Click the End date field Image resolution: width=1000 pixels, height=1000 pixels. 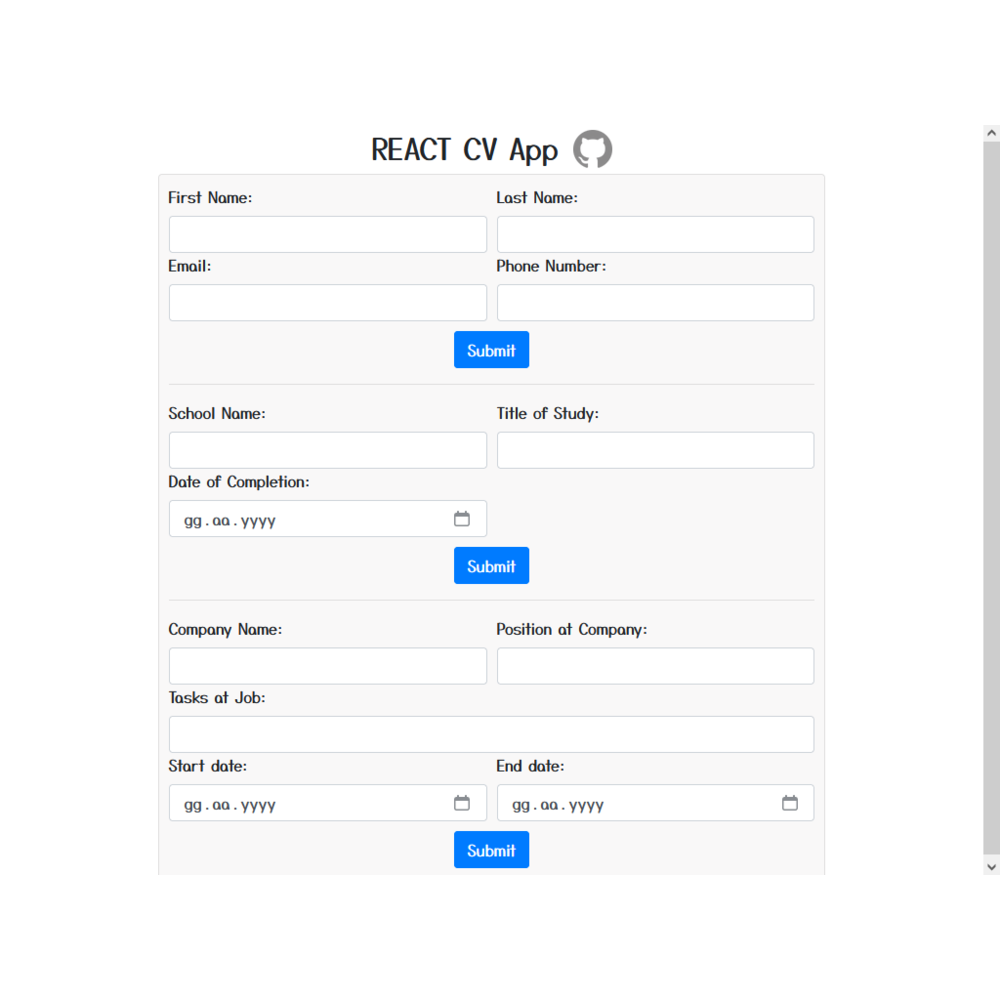click(x=656, y=803)
